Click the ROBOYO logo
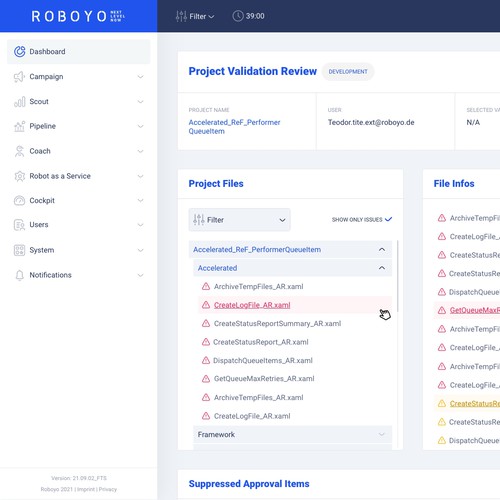Viewport: 500px width, 500px height. (78, 16)
